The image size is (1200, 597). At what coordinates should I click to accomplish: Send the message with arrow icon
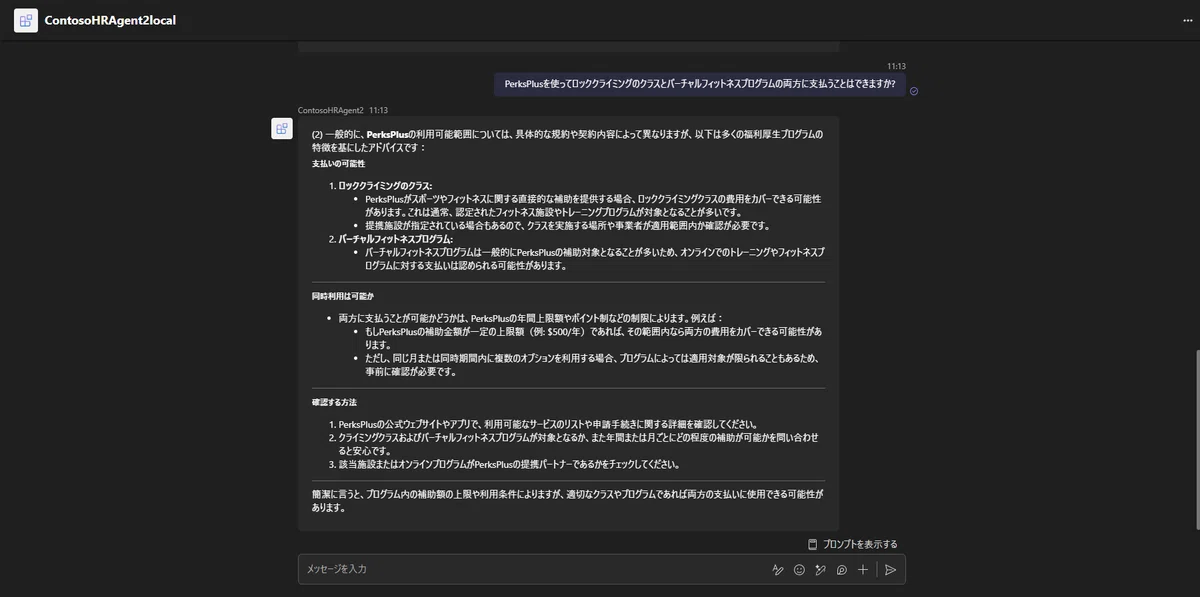(890, 569)
